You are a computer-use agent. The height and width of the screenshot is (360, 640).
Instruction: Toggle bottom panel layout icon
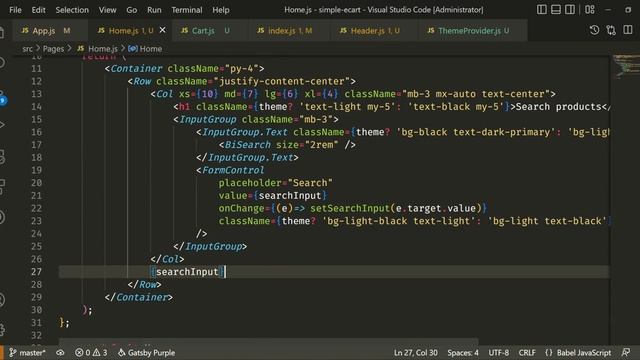pyautogui.click(x=556, y=9)
